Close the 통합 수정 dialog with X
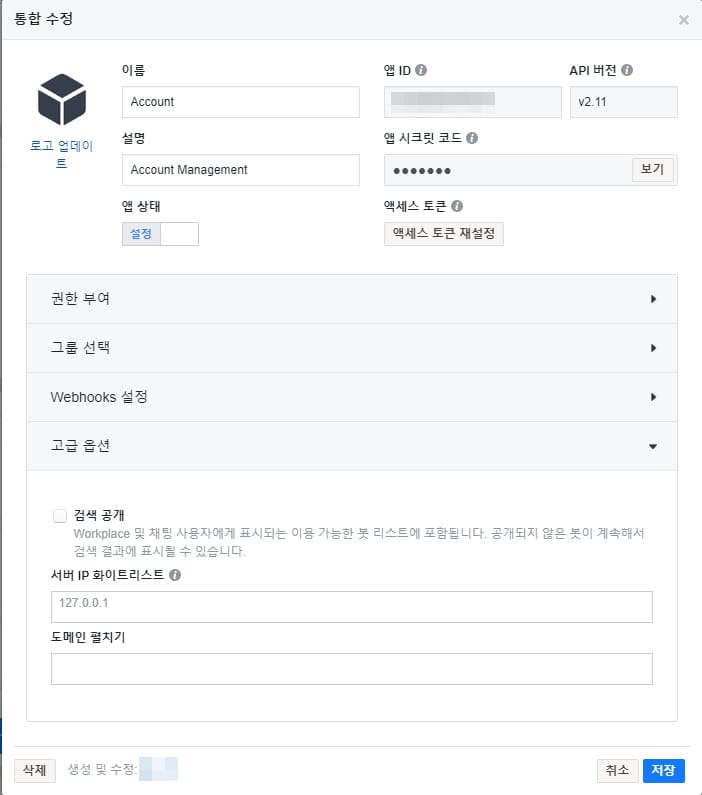The height and width of the screenshot is (795, 702). [684, 20]
